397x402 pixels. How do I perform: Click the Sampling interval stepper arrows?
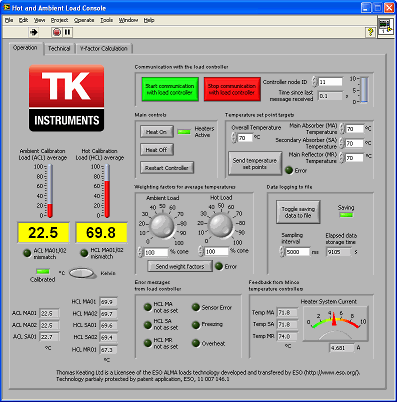pyautogui.click(x=282, y=252)
